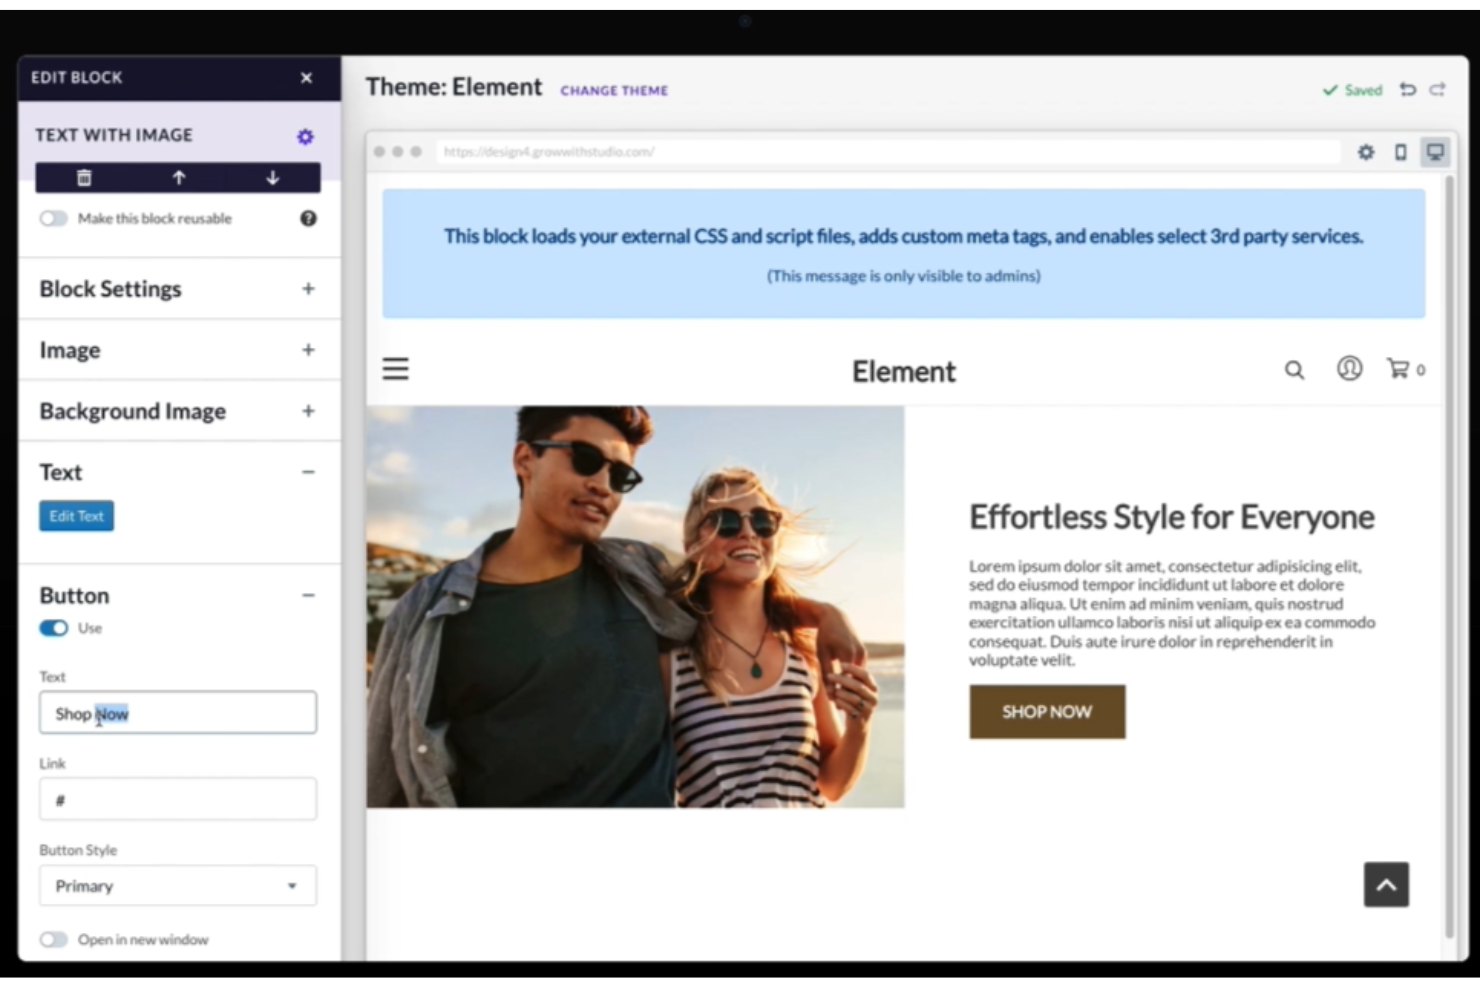Open the Button Style dropdown showing Primary
The image size is (1480, 987).
tap(178, 885)
